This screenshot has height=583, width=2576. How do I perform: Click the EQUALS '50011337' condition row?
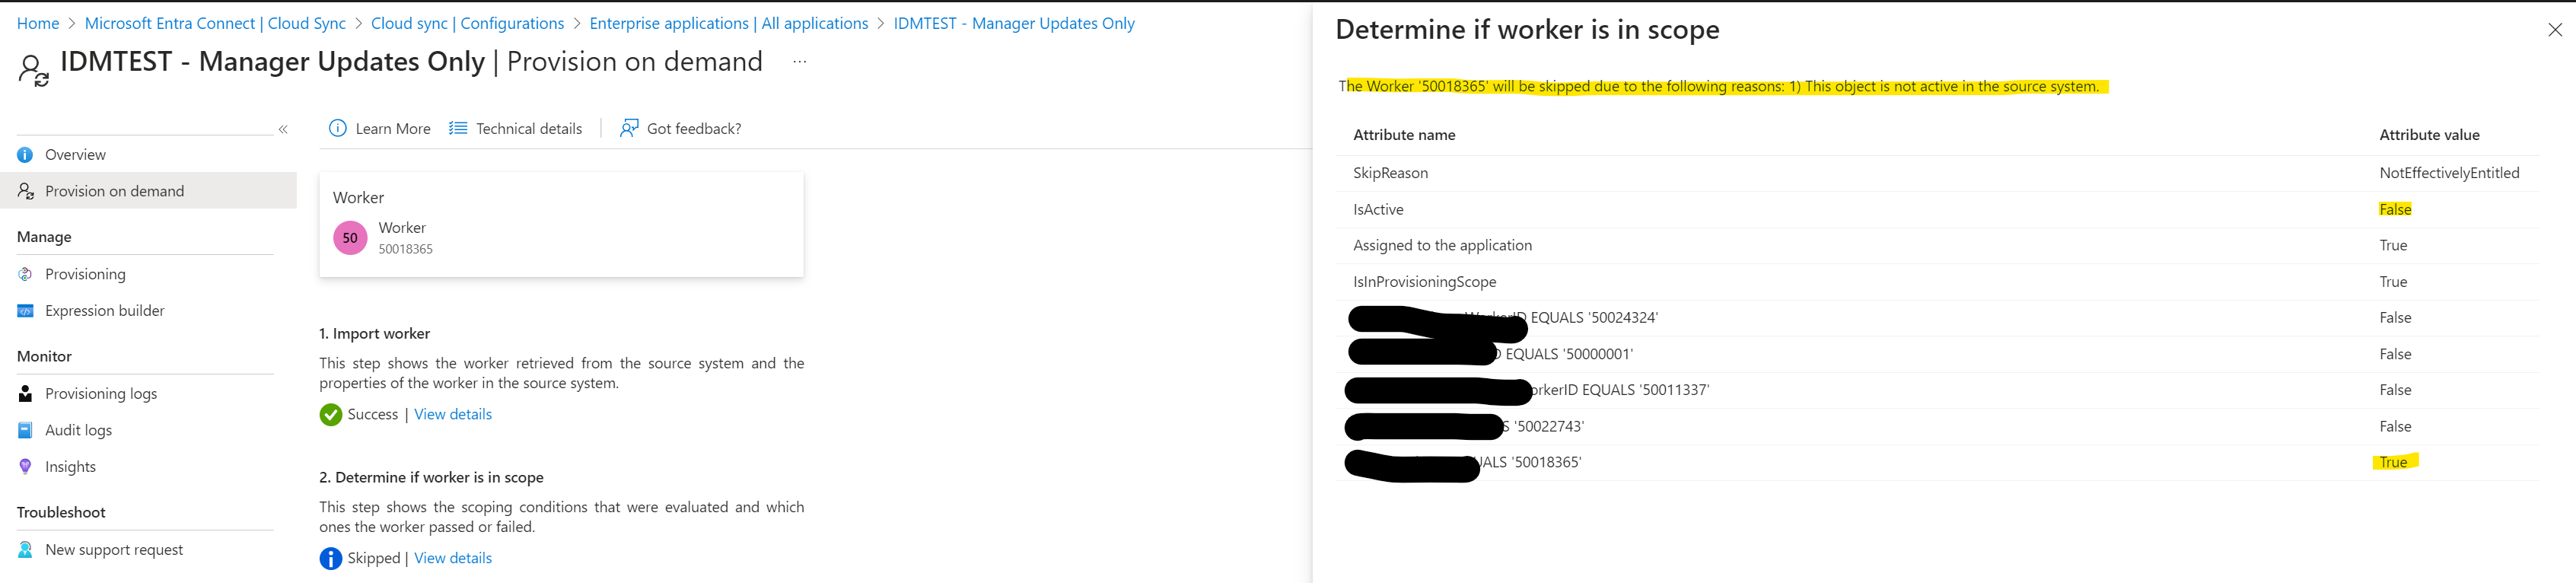1937,390
